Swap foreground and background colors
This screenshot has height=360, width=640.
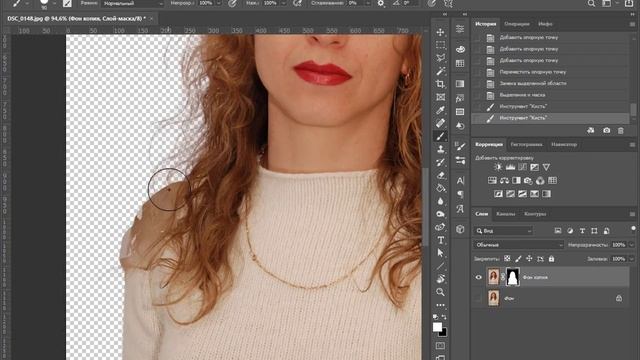(444, 317)
